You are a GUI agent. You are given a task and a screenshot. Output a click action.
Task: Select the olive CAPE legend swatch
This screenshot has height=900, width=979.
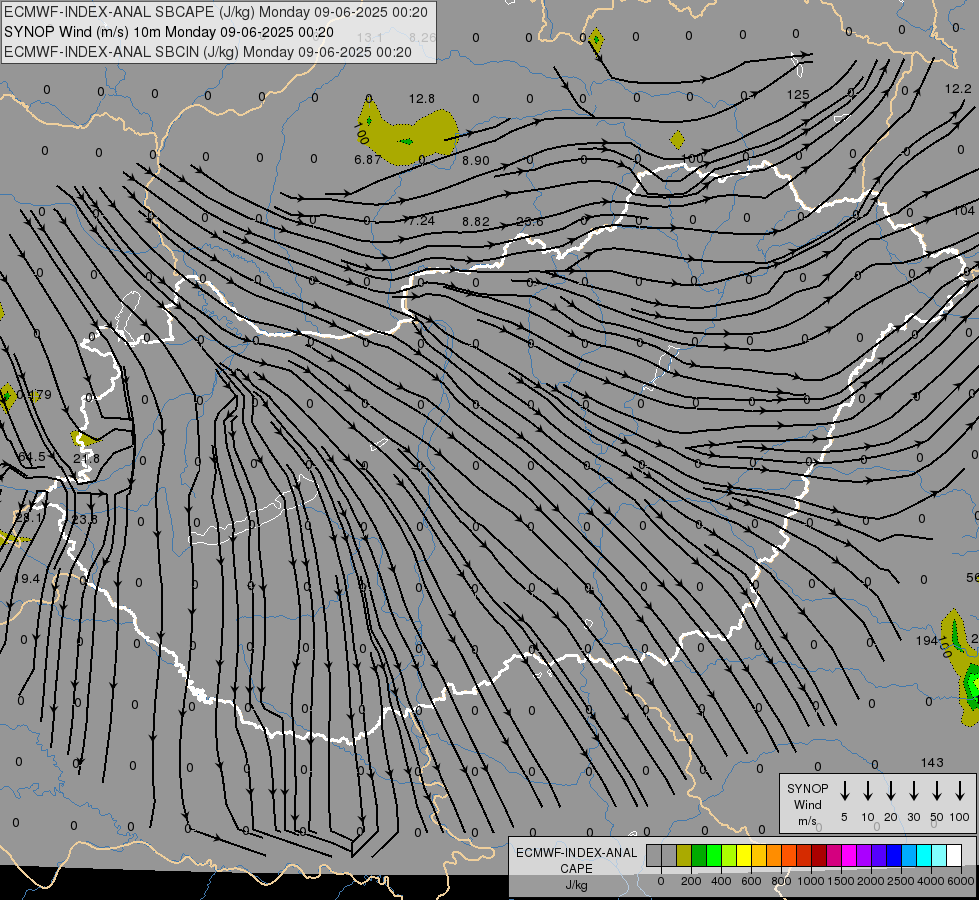[684, 855]
